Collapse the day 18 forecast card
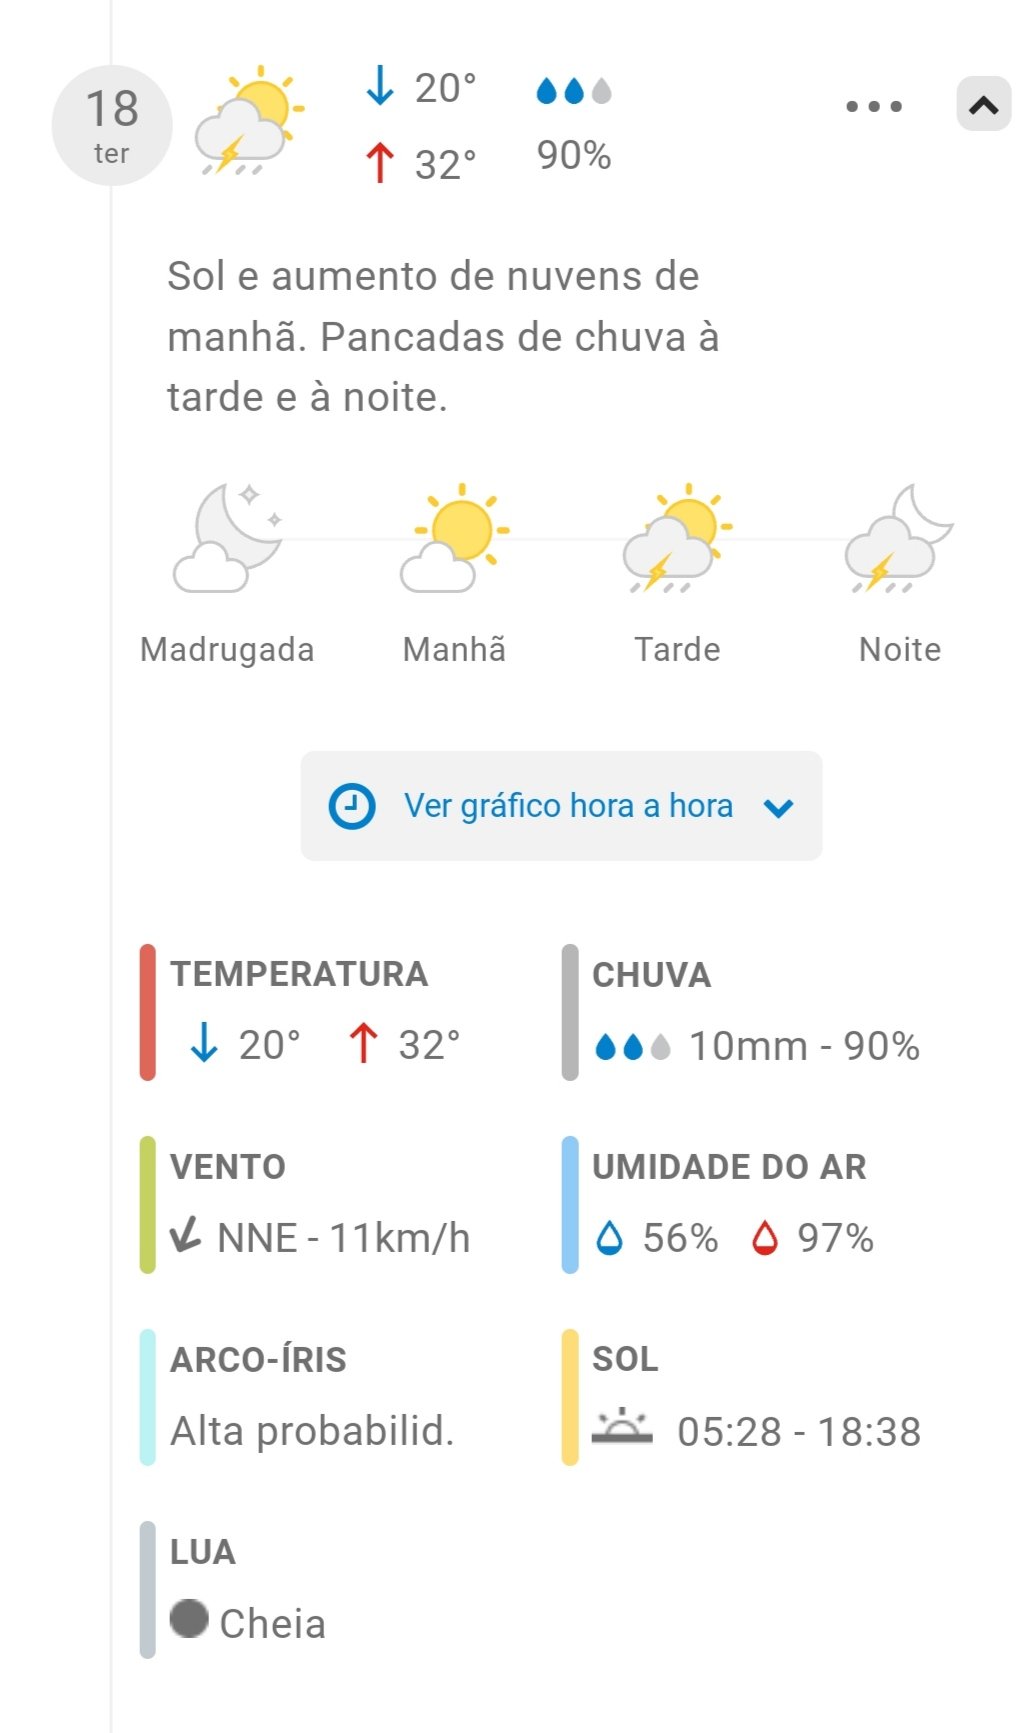Screen dimensions: 1033x1733 (983, 104)
